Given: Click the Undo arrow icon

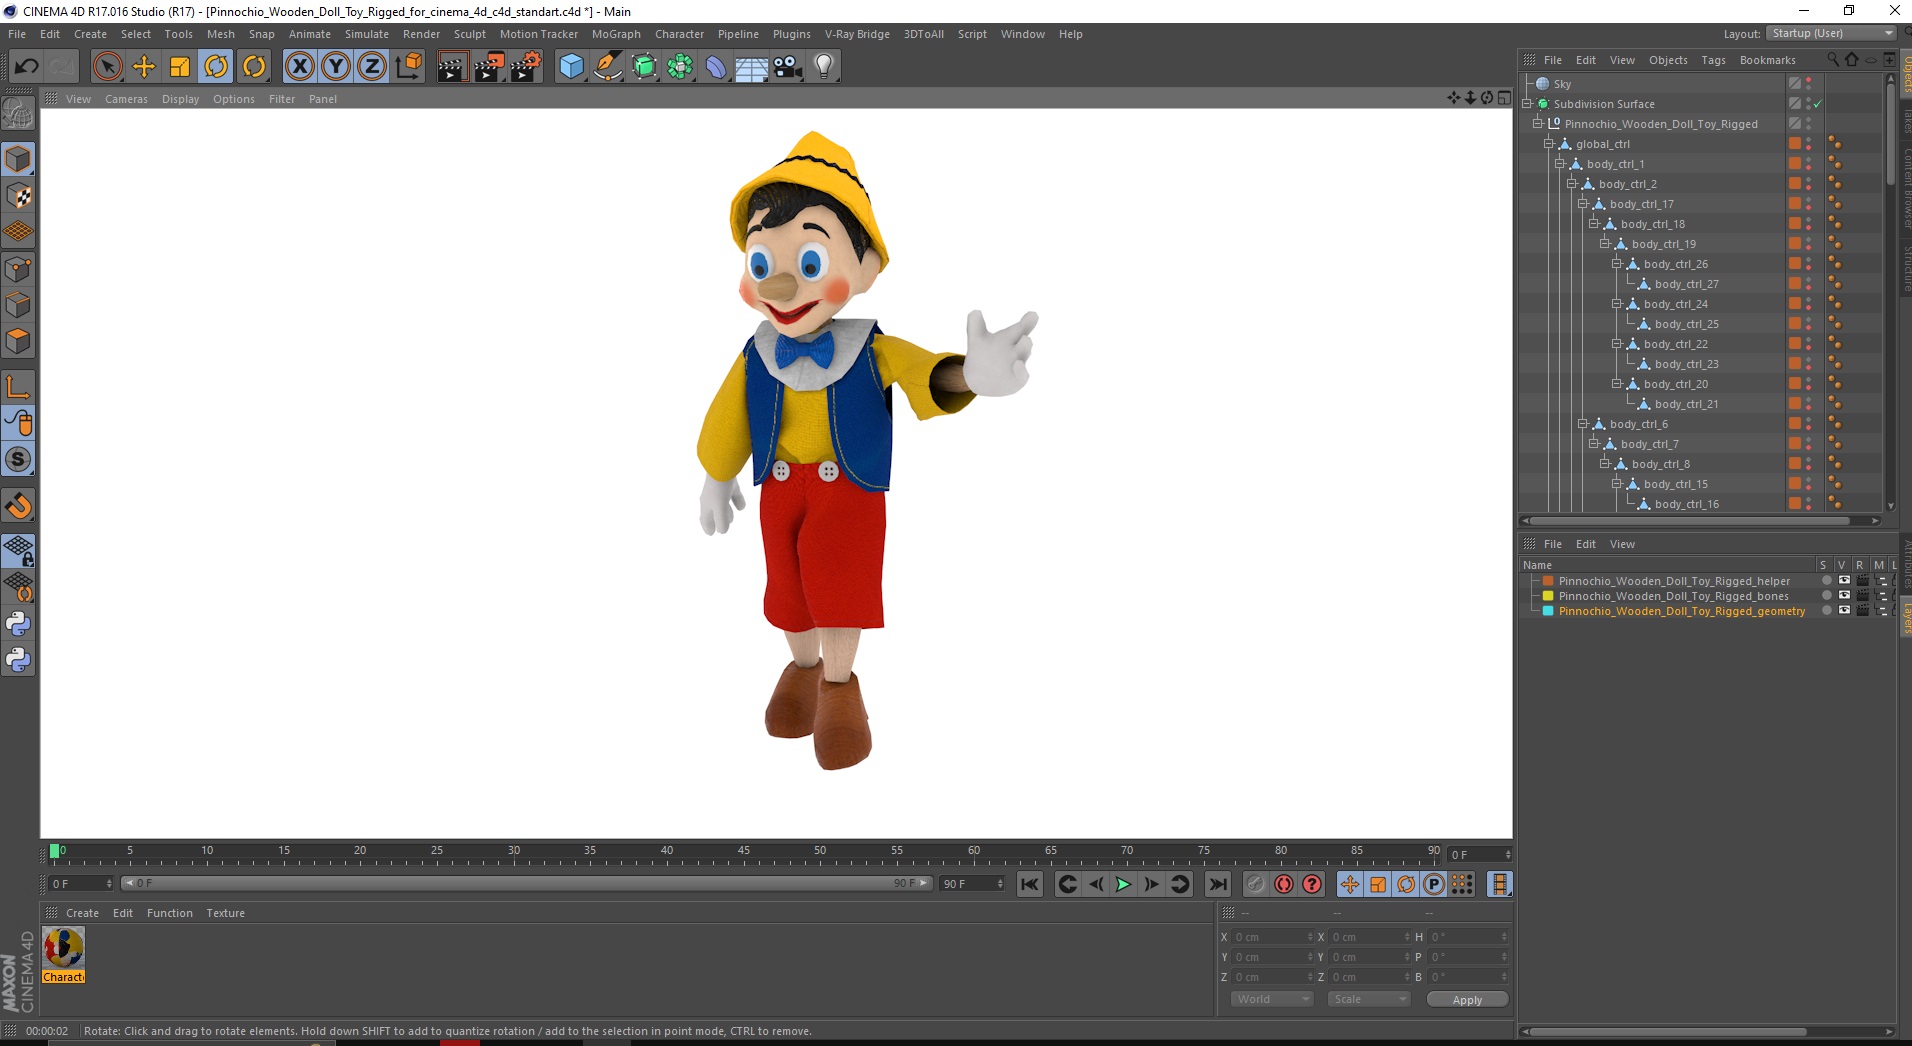Looking at the screenshot, I should click(27, 67).
